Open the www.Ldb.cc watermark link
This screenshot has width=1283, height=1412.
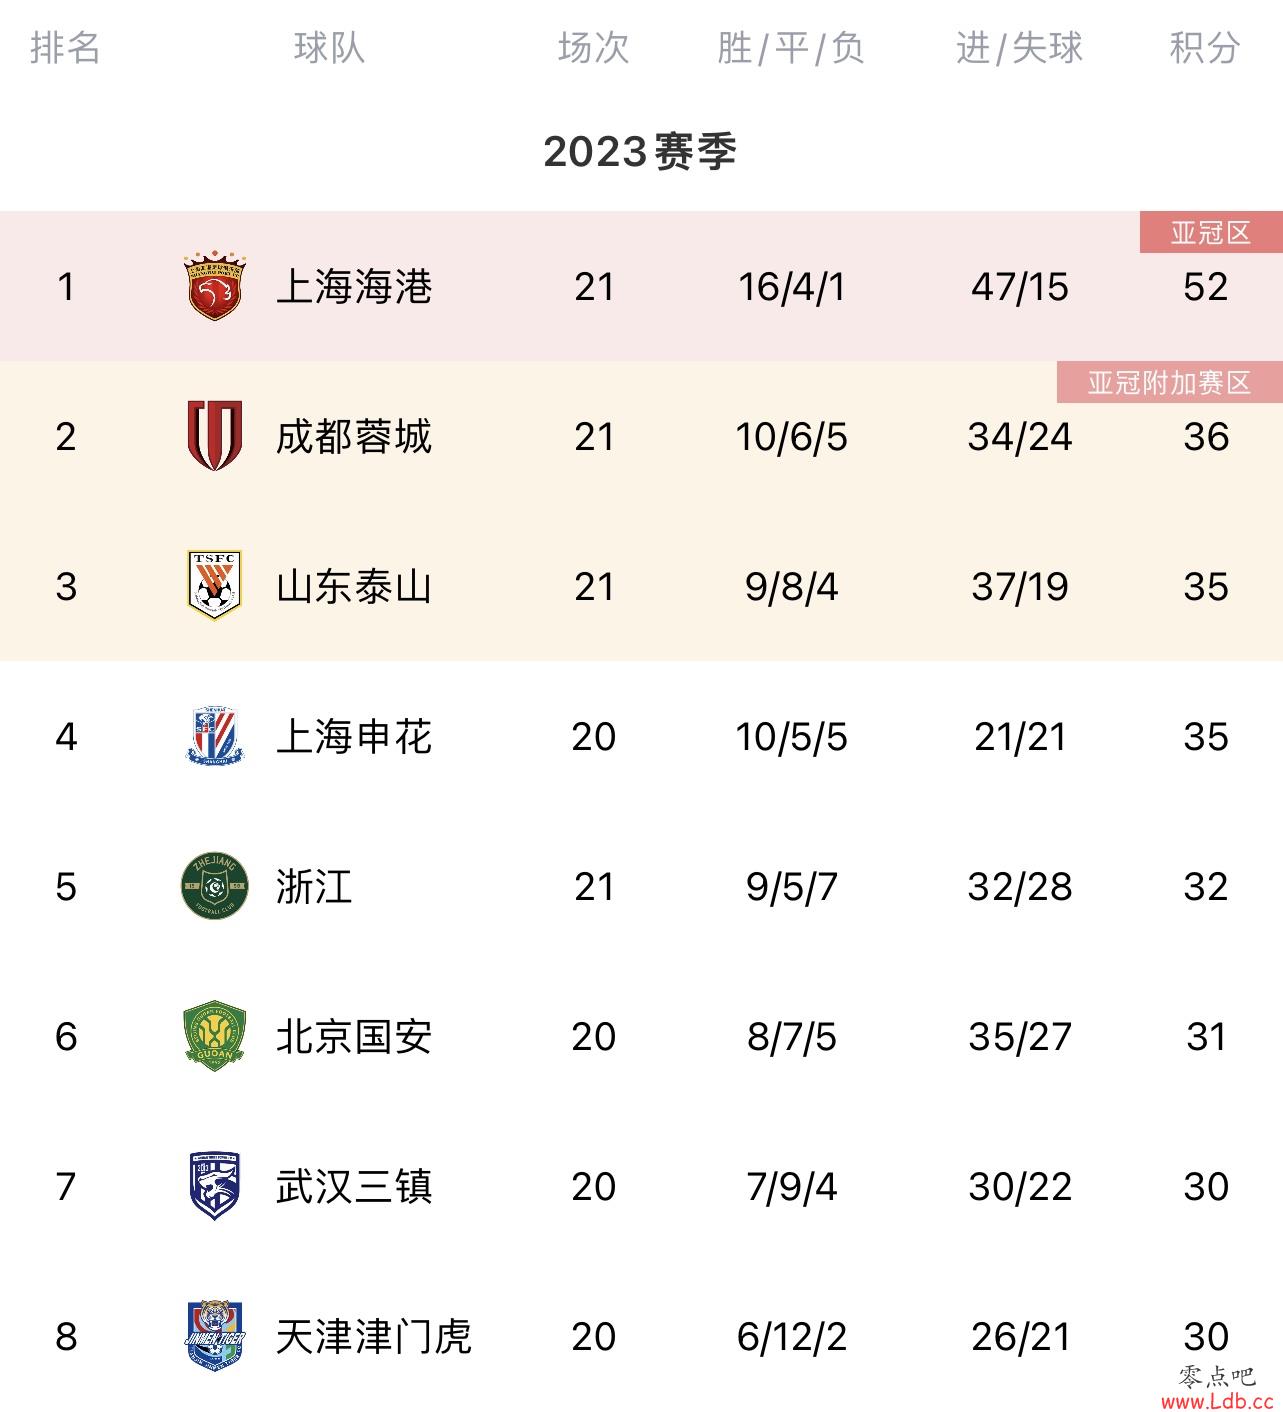tap(1216, 1400)
